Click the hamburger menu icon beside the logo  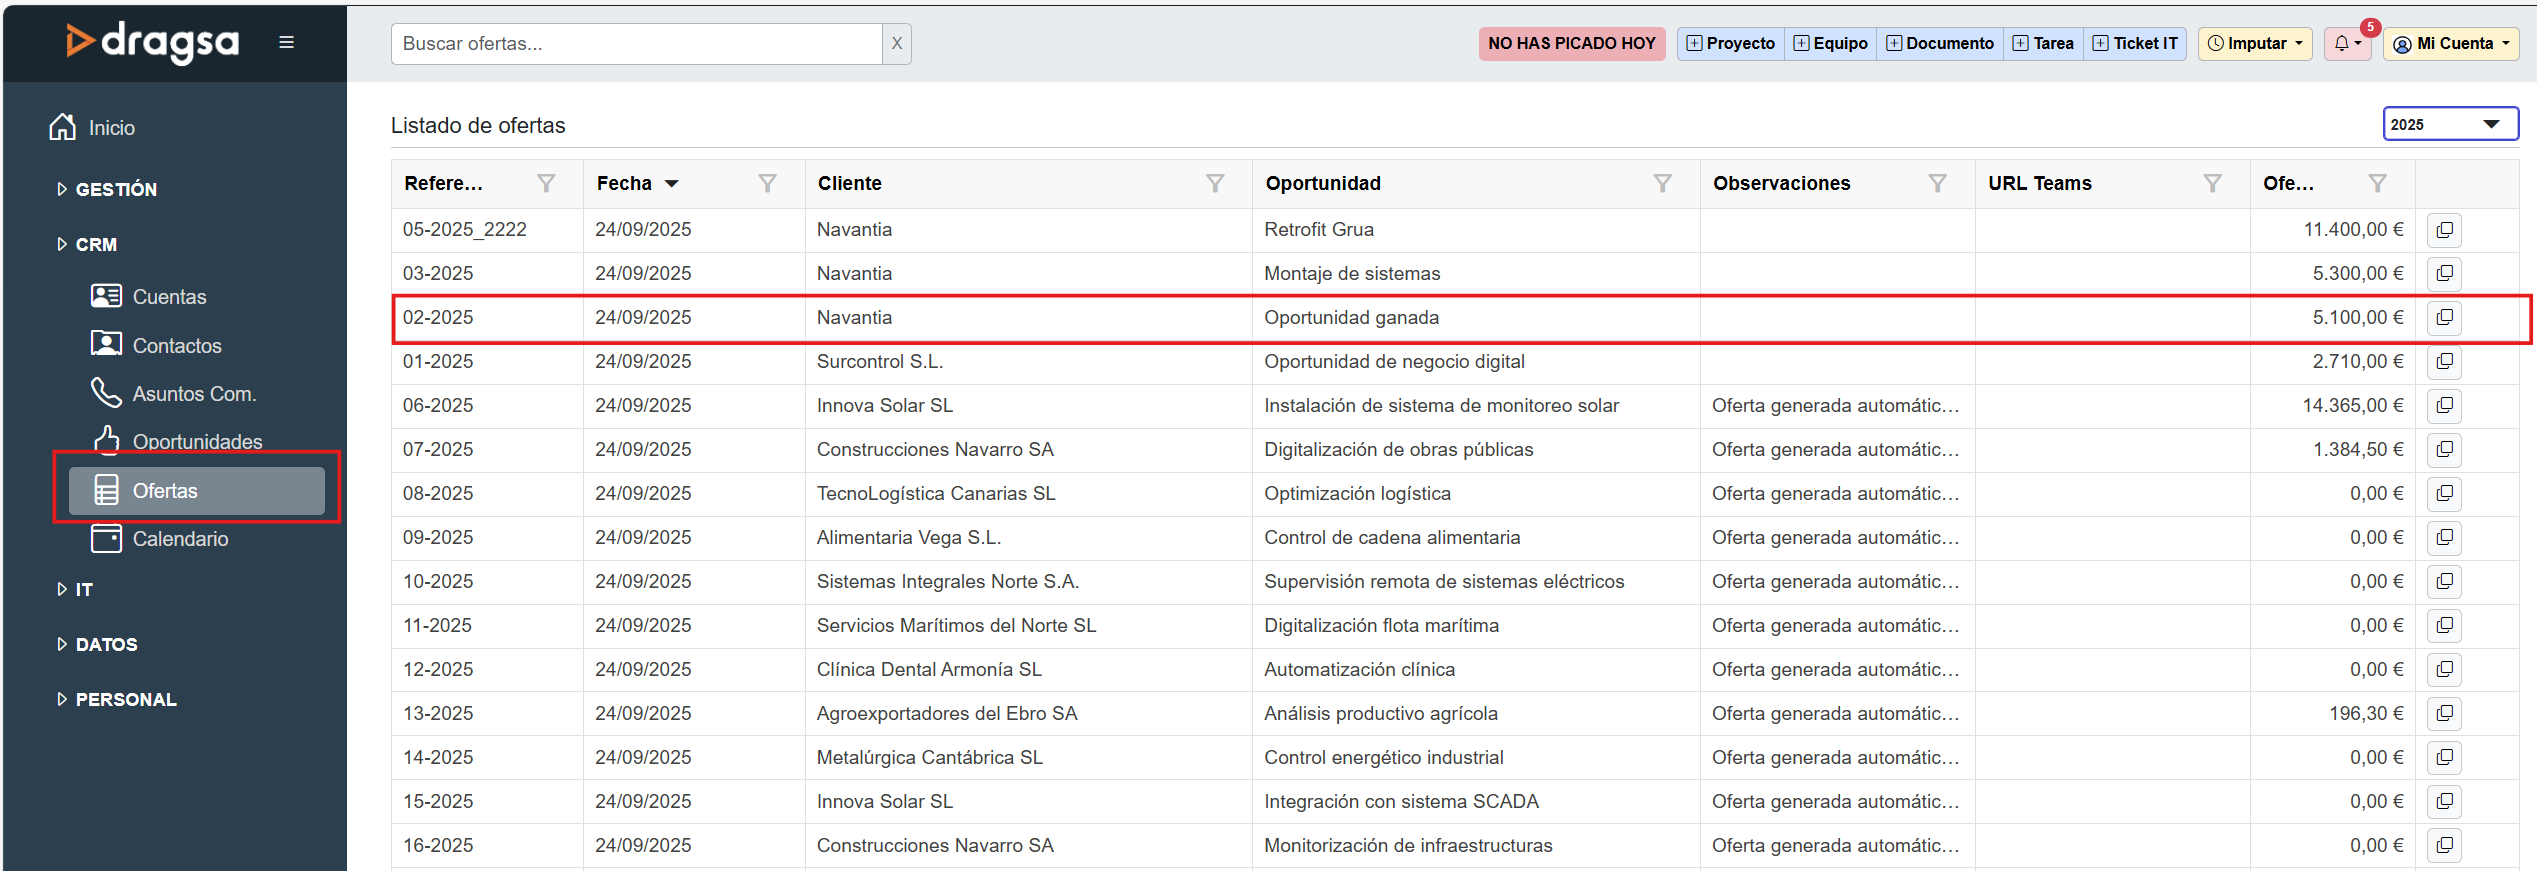[x=286, y=42]
